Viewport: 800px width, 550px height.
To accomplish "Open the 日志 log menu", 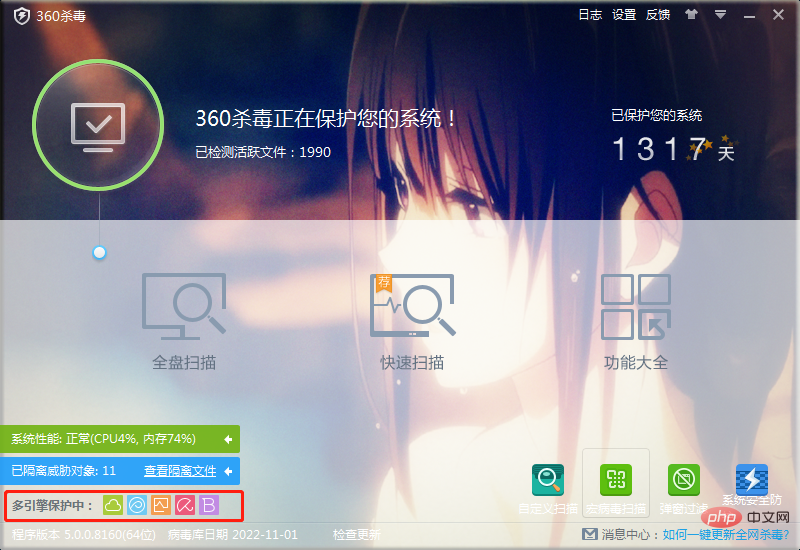I will 590,15.
